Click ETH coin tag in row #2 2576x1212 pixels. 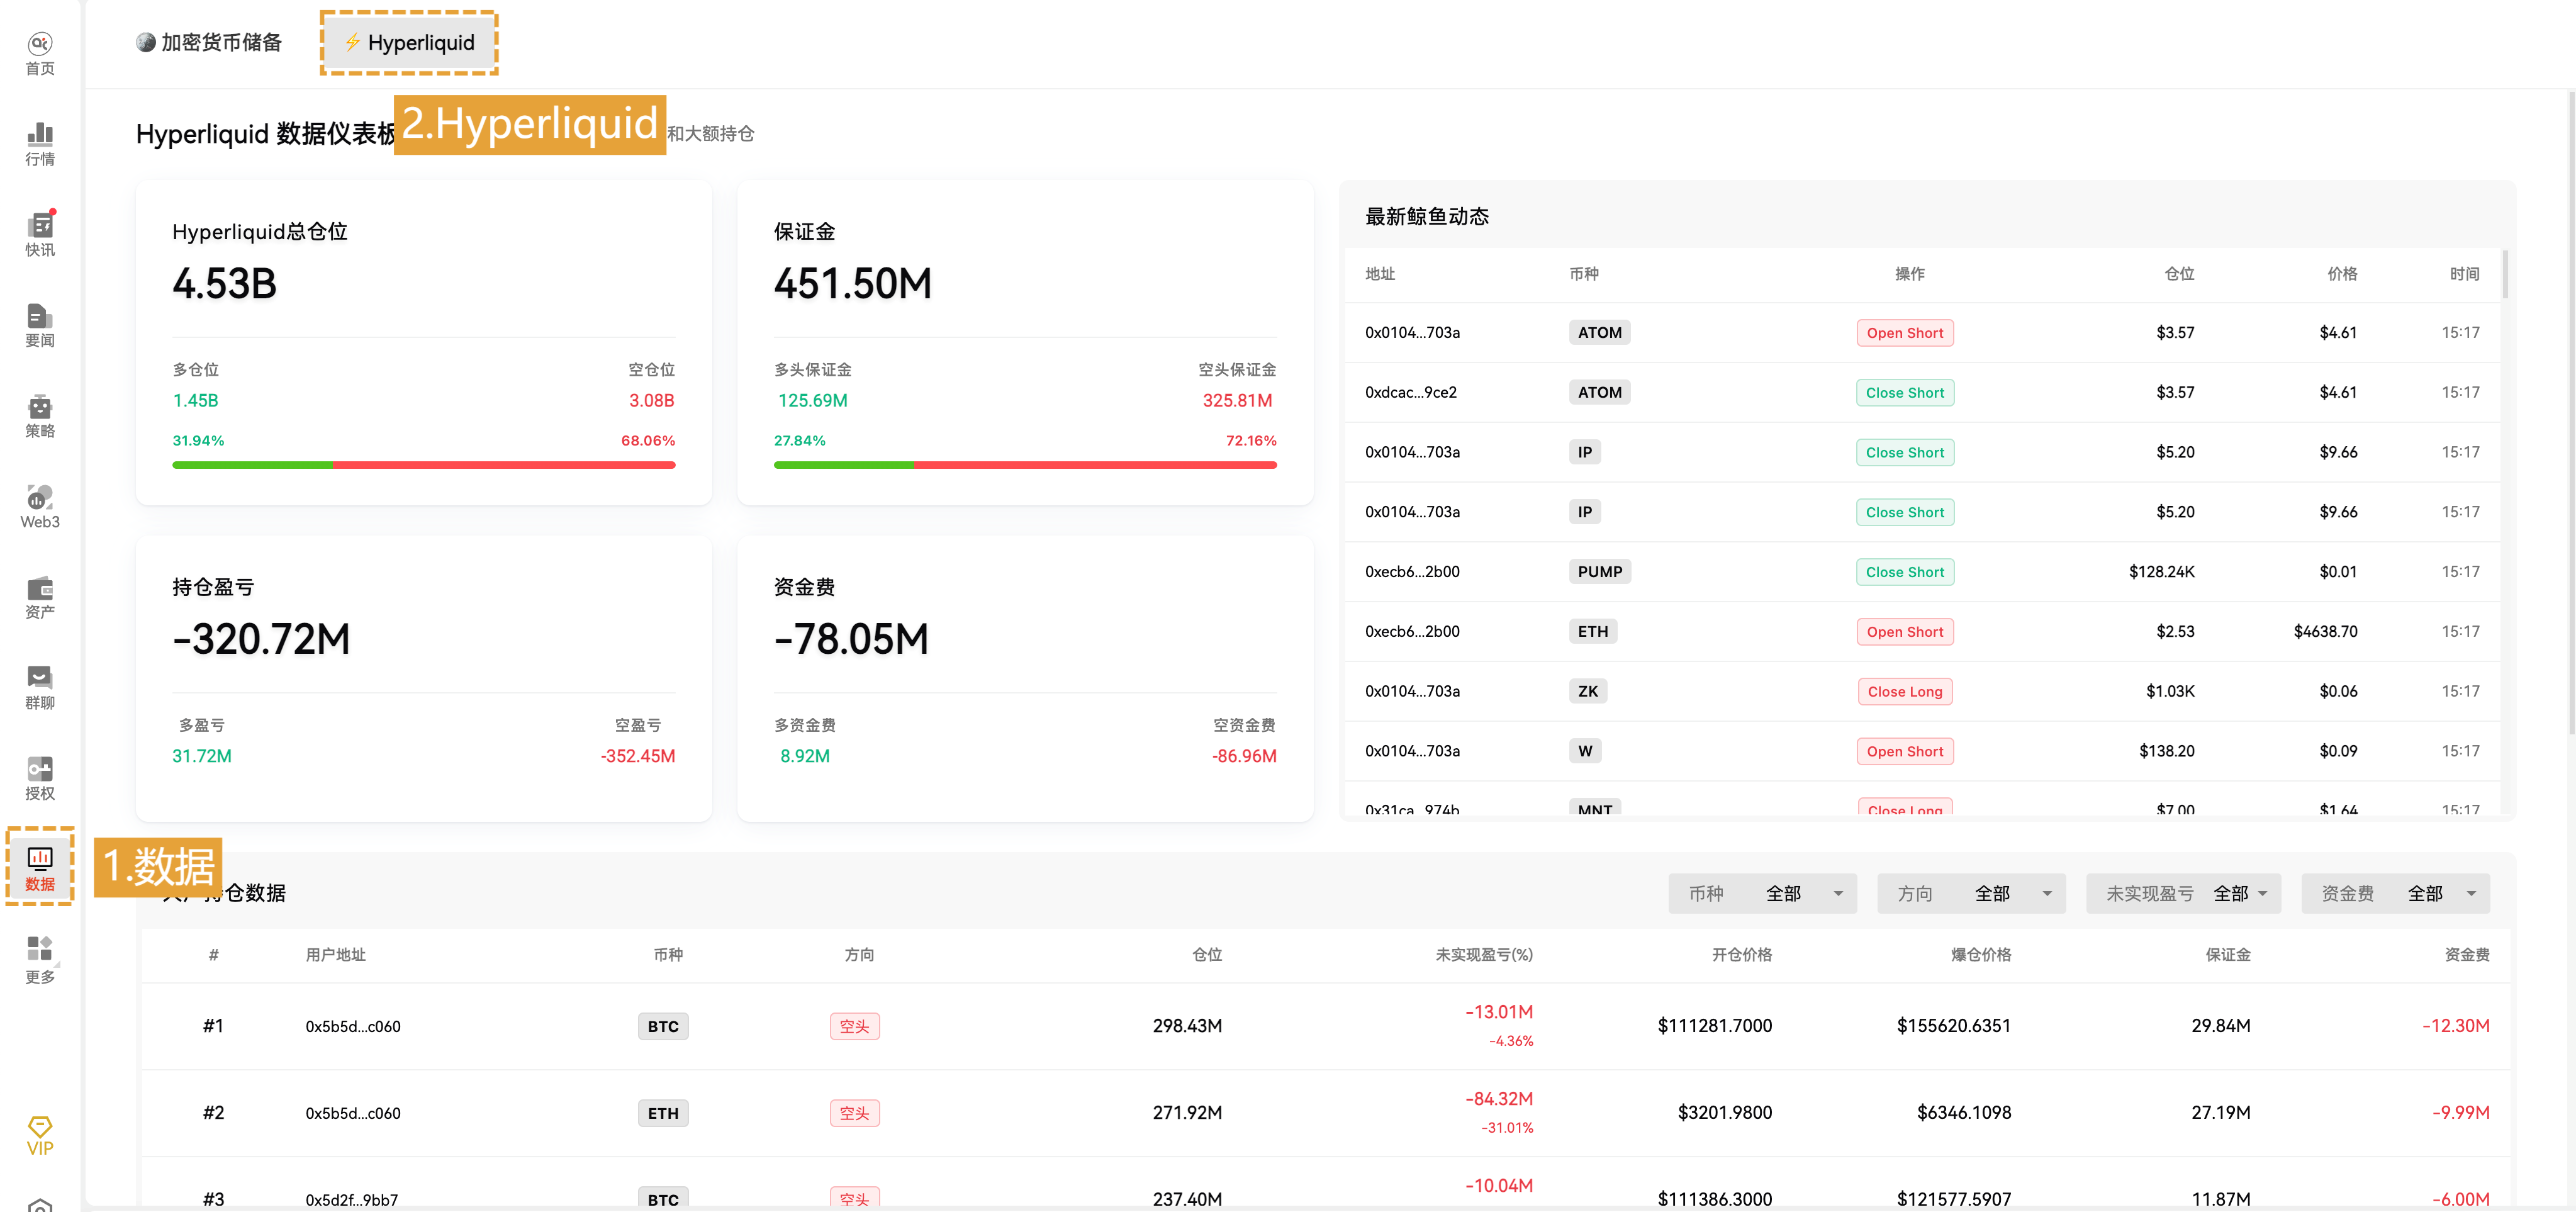point(662,1113)
